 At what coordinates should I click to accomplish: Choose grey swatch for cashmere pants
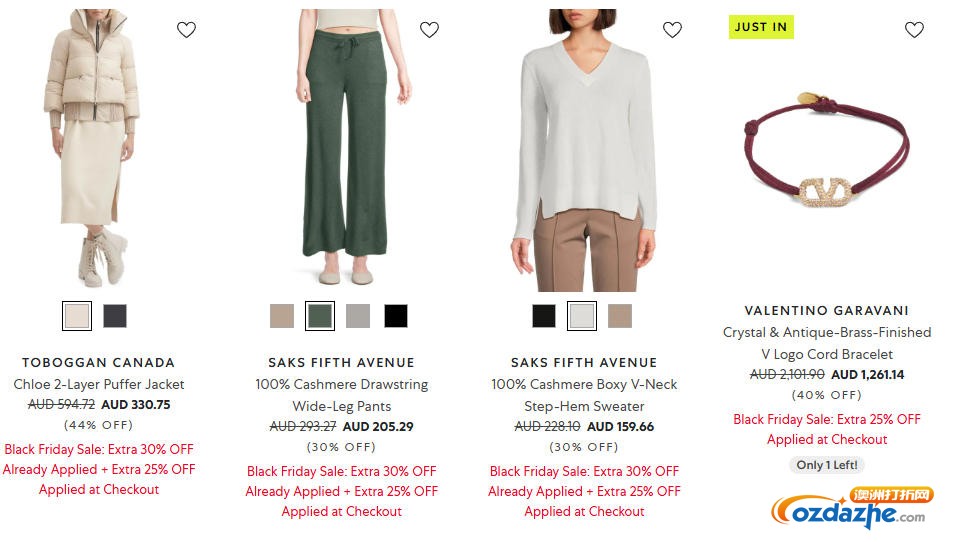358,316
